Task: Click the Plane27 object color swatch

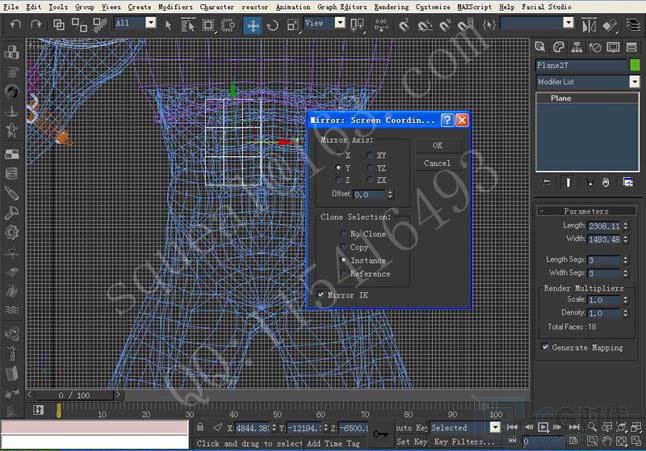Action: (x=635, y=65)
